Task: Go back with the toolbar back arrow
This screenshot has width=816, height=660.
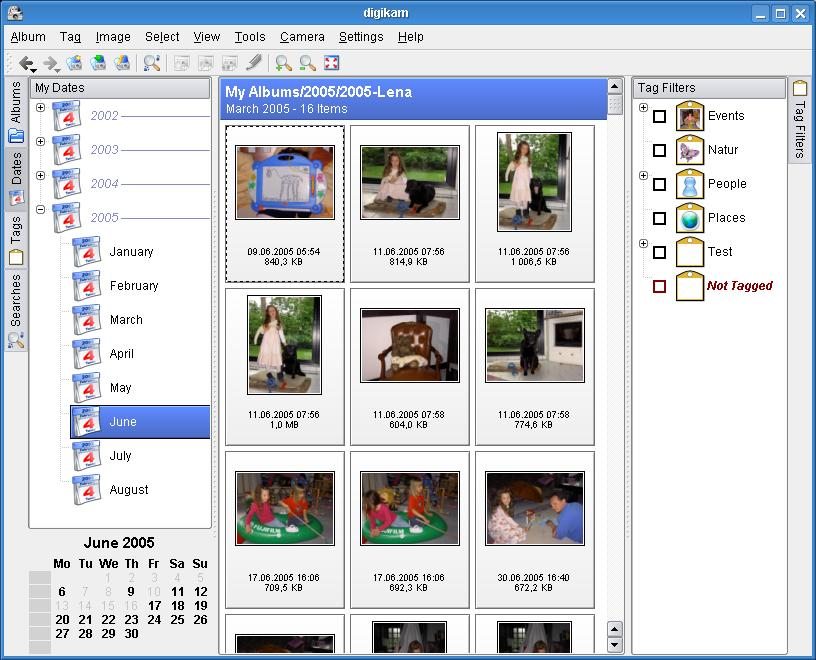Action: (x=26, y=64)
